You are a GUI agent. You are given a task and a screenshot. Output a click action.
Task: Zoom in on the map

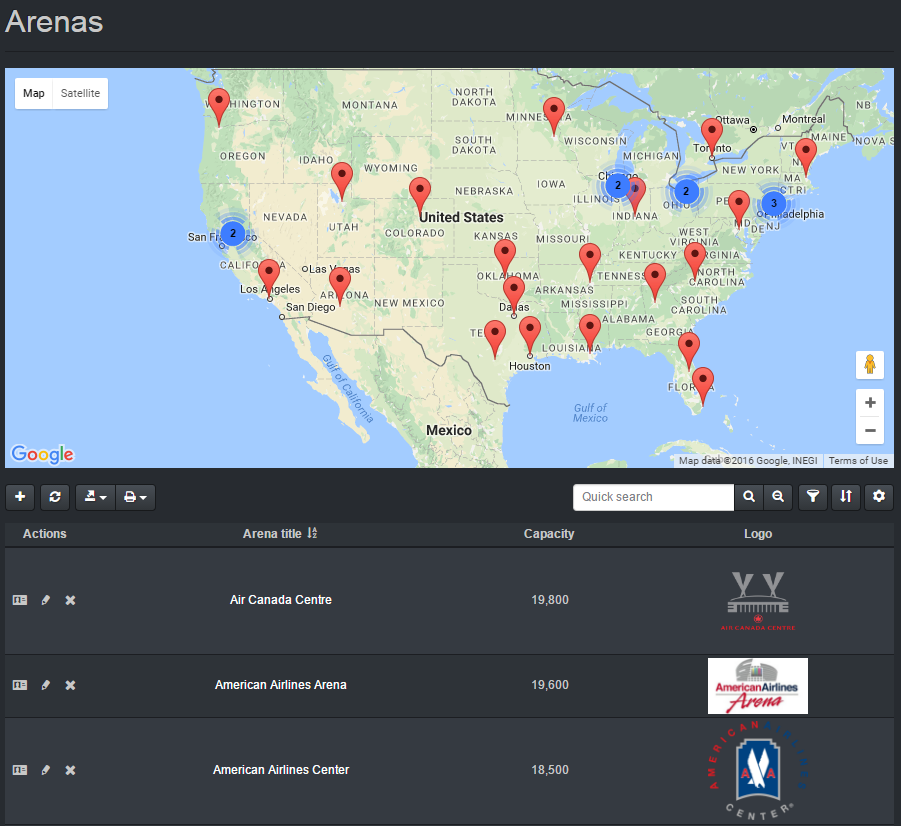tap(870, 403)
